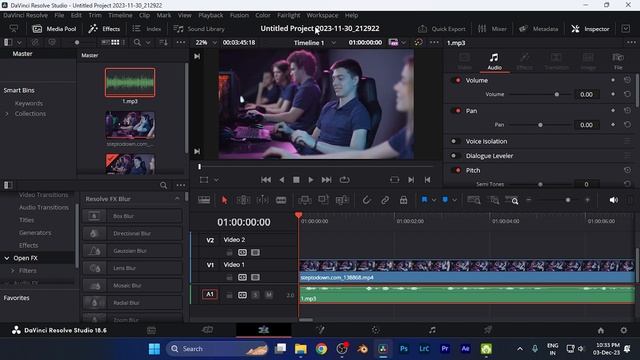Screen dimensions: 640x360
Task: Click the Overwrite Clip tool
Action: point(323,200)
